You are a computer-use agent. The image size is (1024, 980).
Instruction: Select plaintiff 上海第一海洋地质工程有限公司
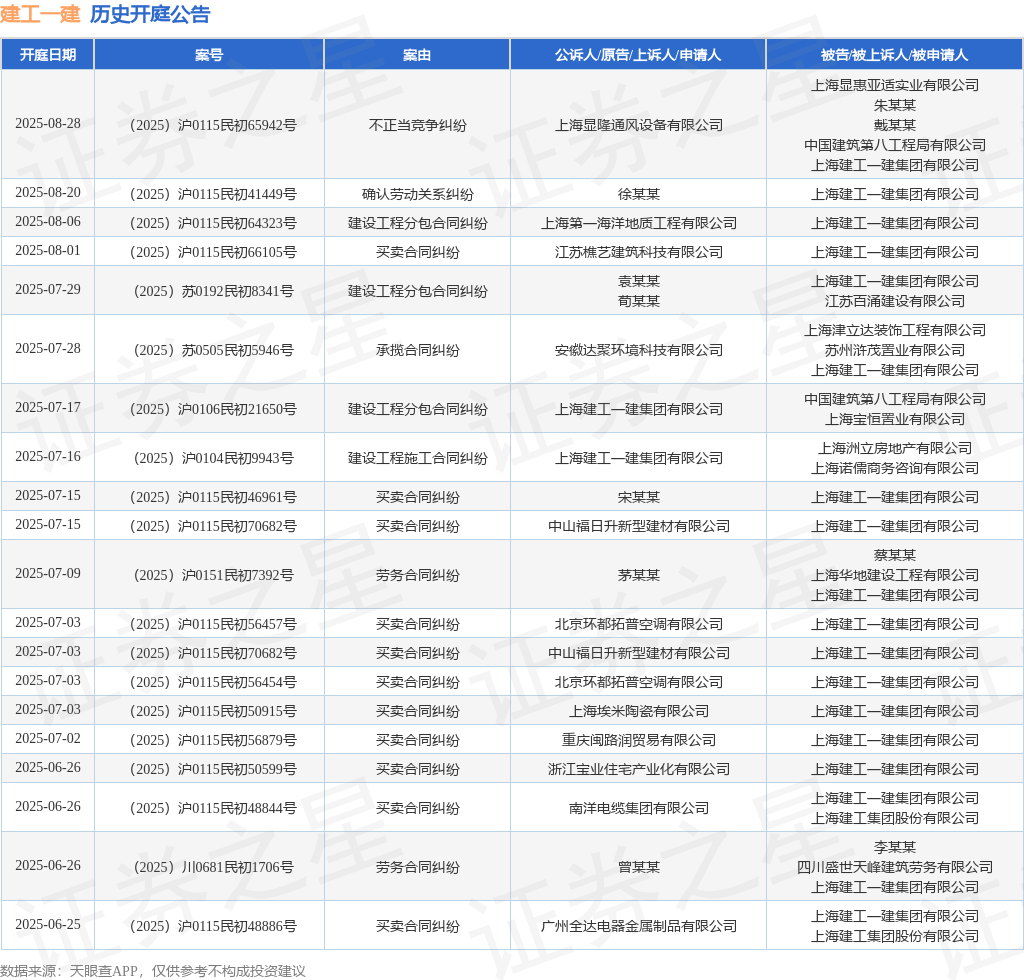point(639,223)
